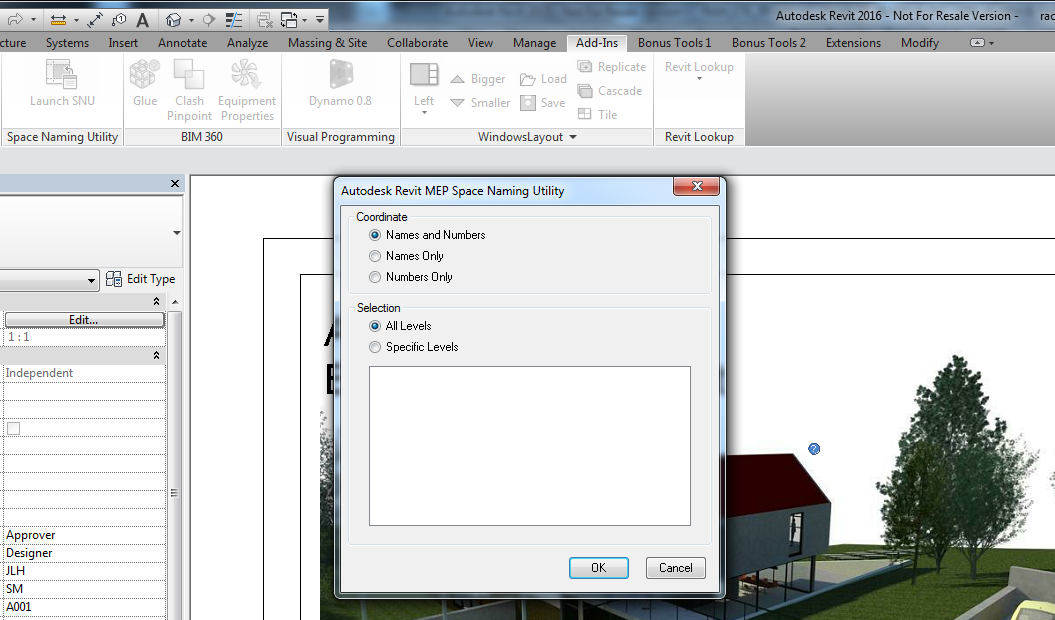Open the Measure tool dropdown arrow
The width and height of the screenshot is (1055, 620).
tap(76, 20)
